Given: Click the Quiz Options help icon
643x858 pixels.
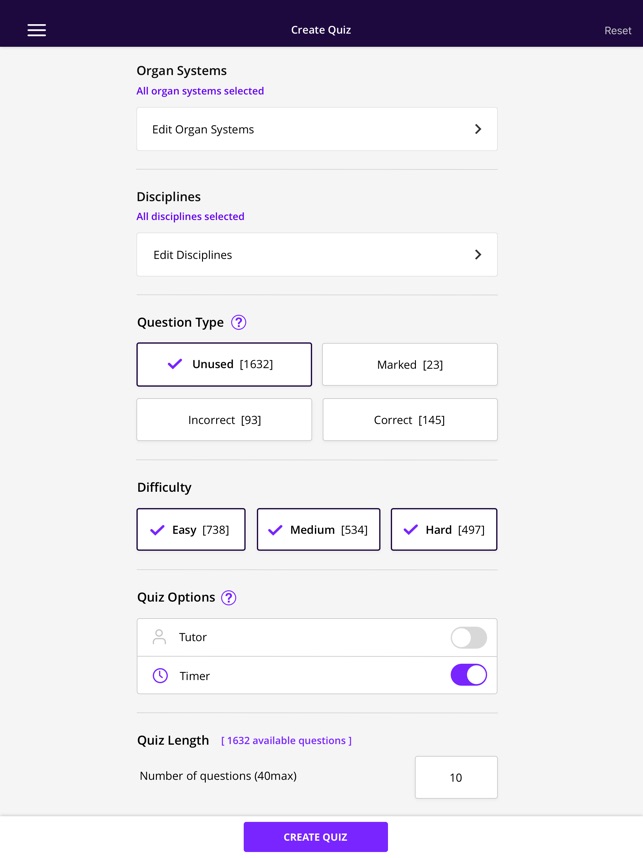Looking at the screenshot, I should [x=227, y=597].
